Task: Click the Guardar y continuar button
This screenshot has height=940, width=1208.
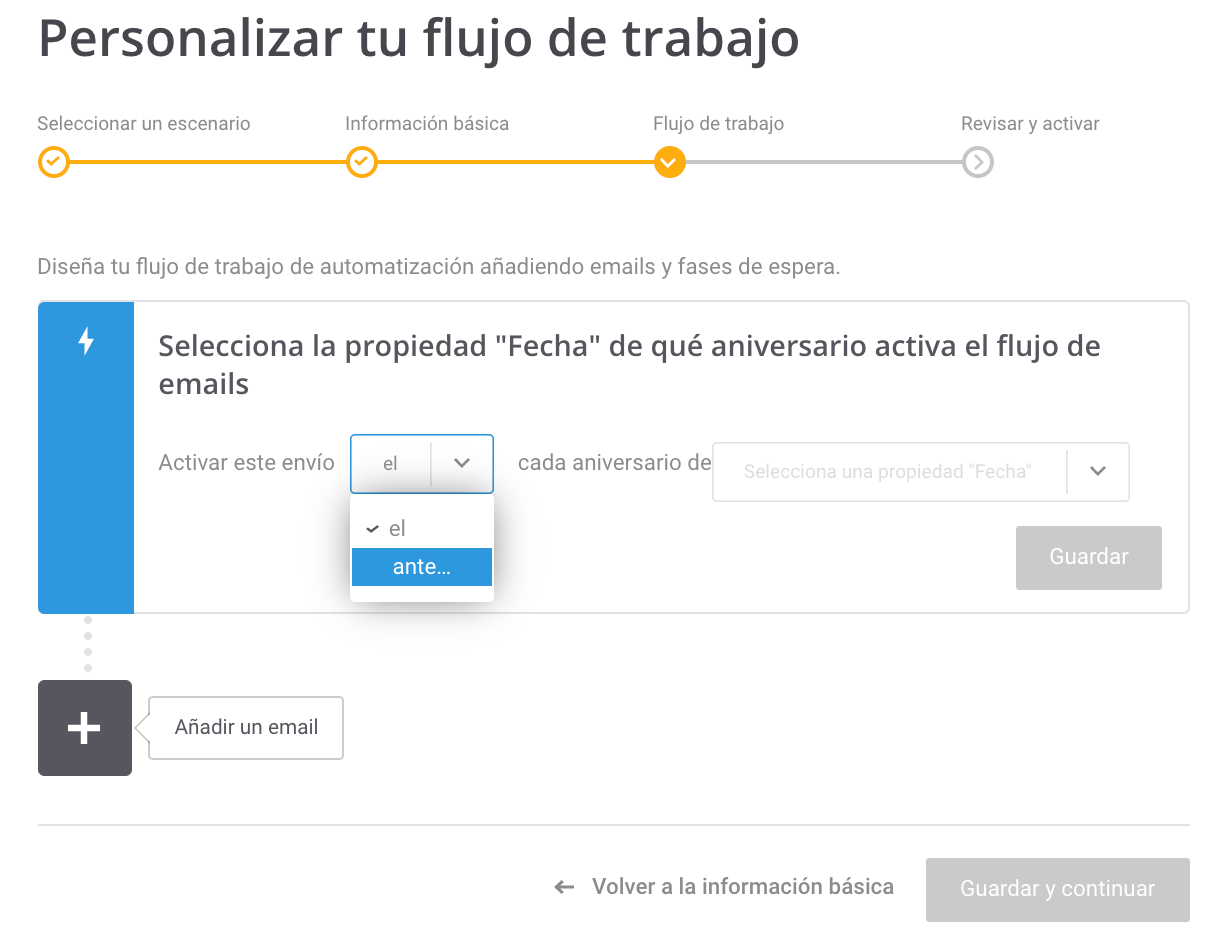Action: [x=1057, y=889]
